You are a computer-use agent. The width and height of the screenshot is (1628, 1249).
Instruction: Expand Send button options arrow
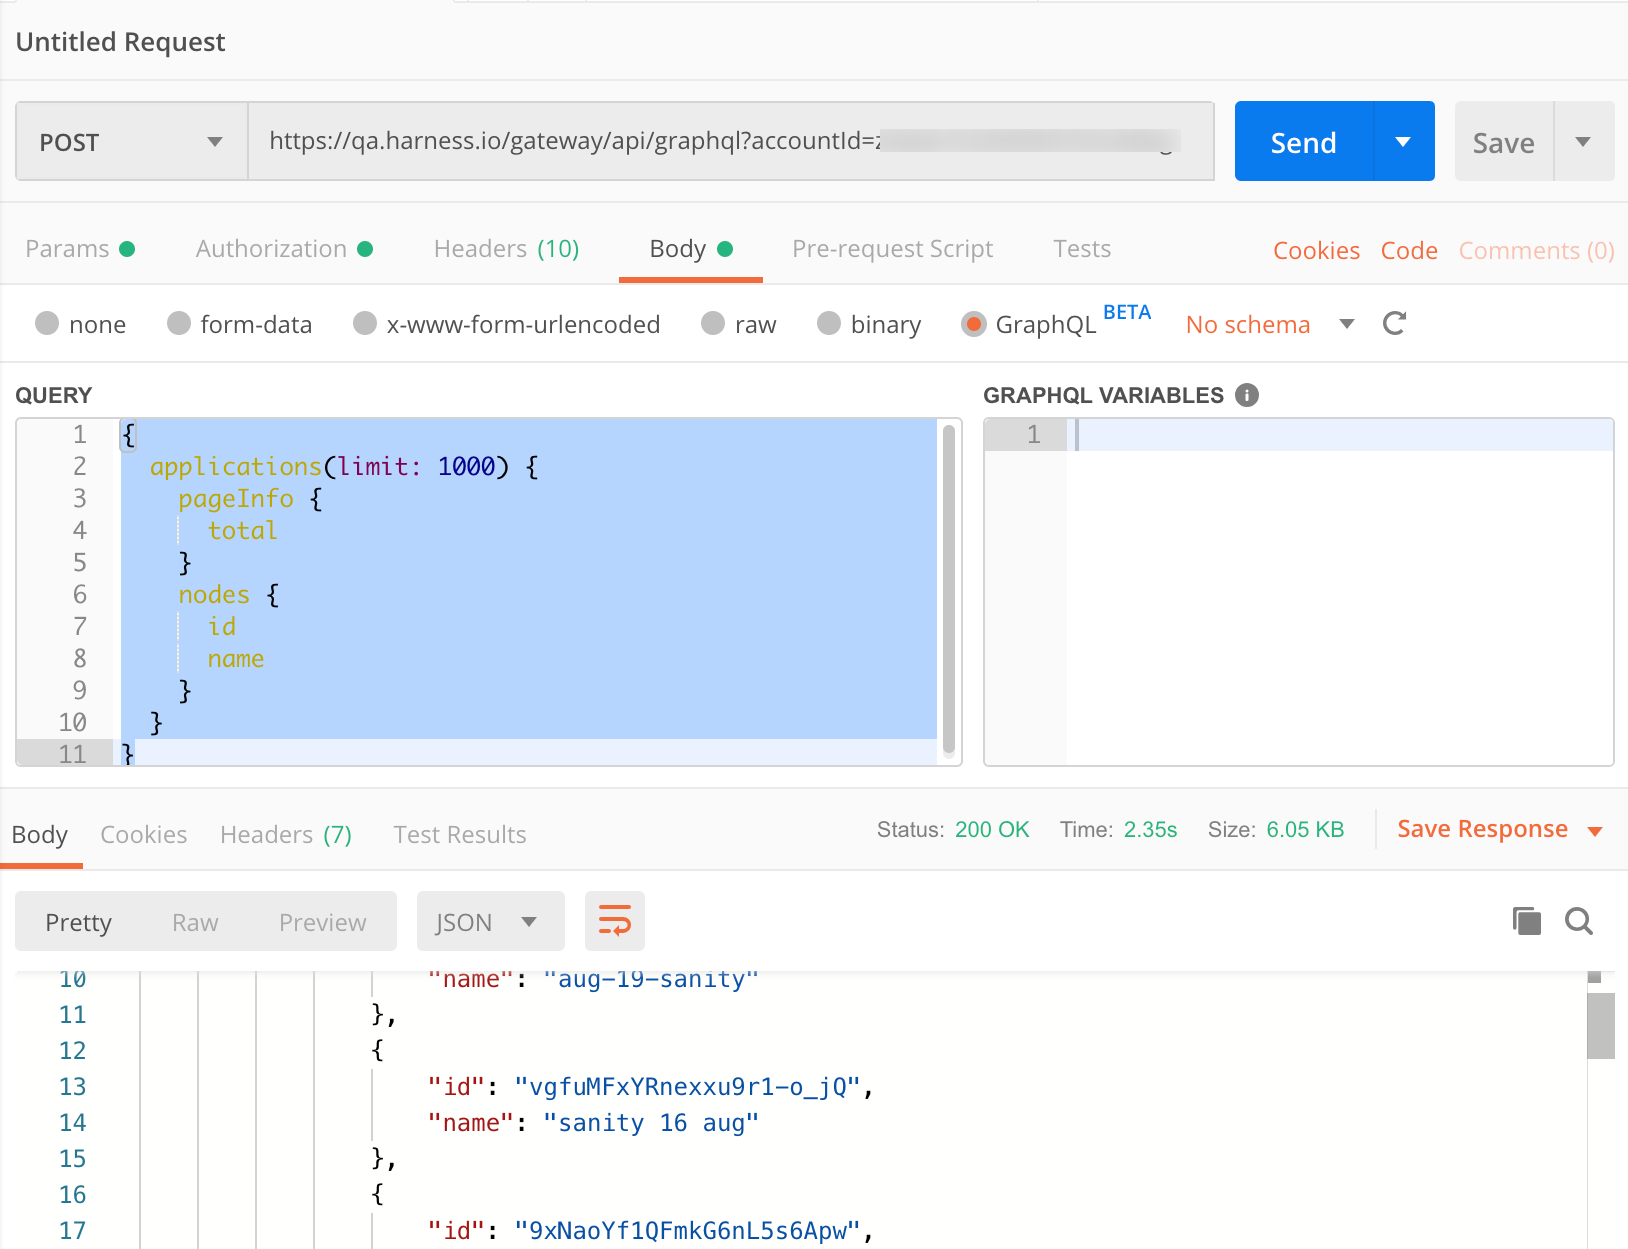click(1404, 141)
